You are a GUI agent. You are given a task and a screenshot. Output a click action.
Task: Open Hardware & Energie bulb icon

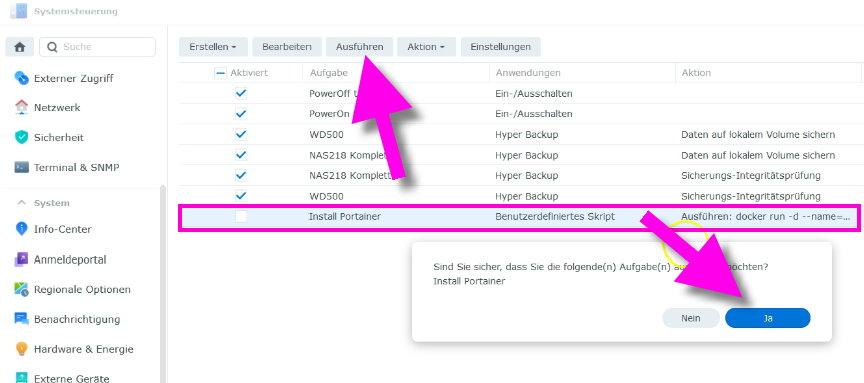[x=21, y=349]
